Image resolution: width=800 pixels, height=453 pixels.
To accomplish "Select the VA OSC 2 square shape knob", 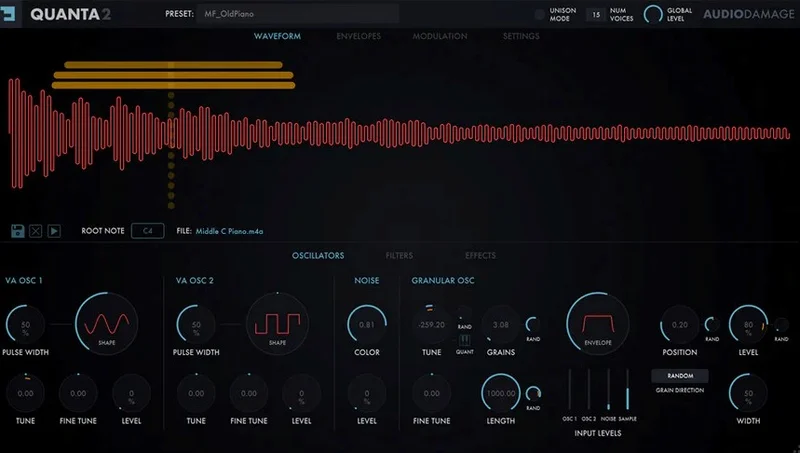I will coord(278,323).
